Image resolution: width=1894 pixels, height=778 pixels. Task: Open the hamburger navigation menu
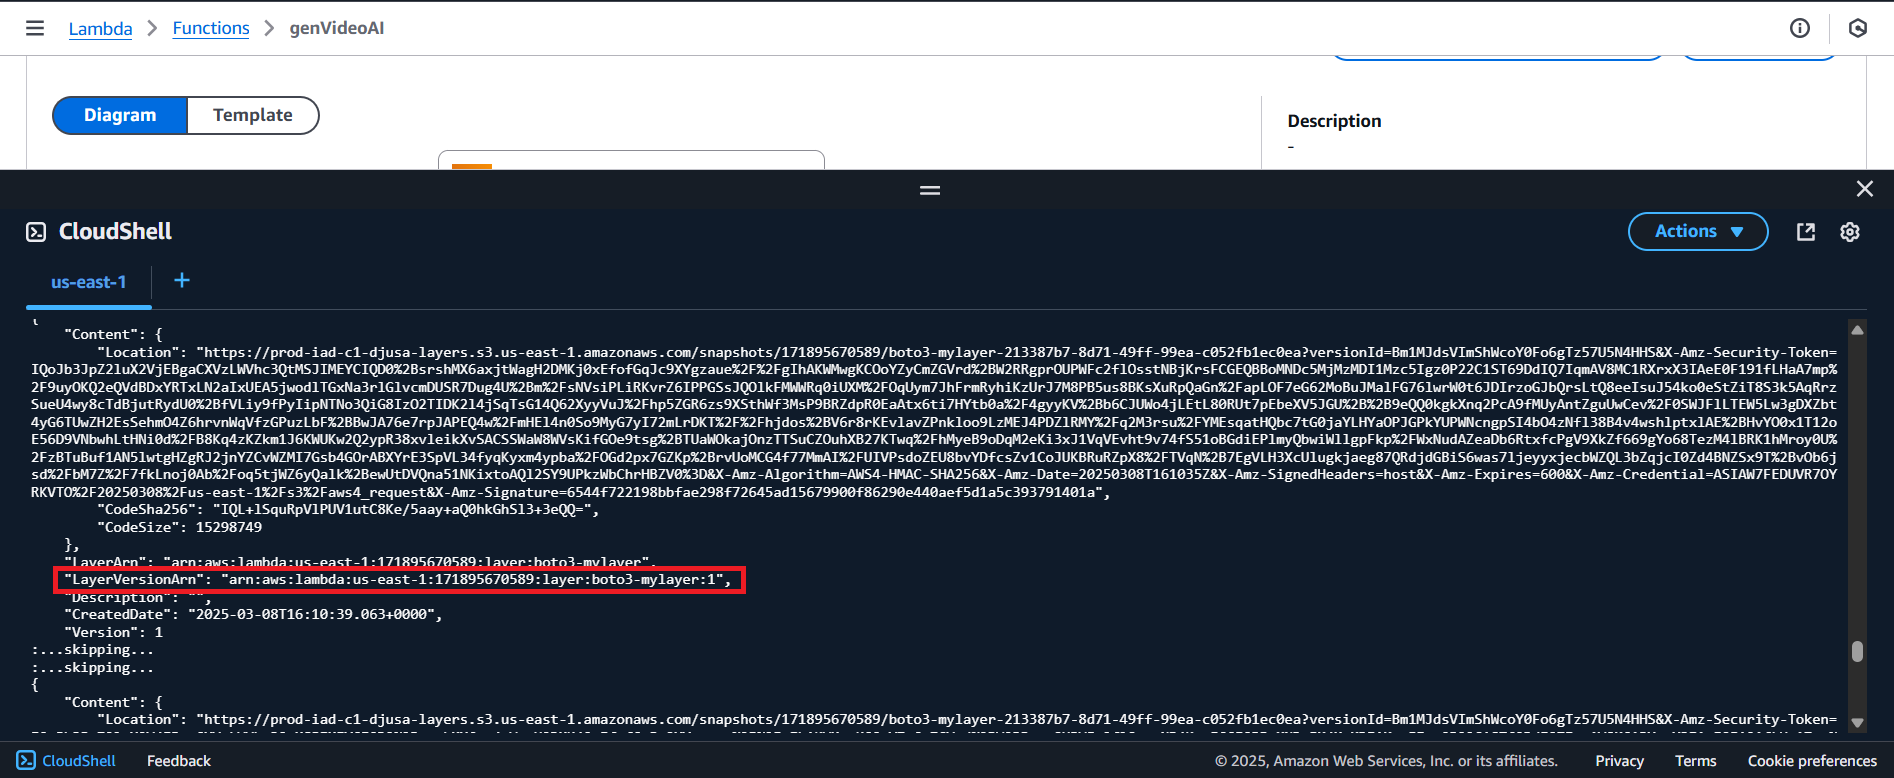point(35,28)
